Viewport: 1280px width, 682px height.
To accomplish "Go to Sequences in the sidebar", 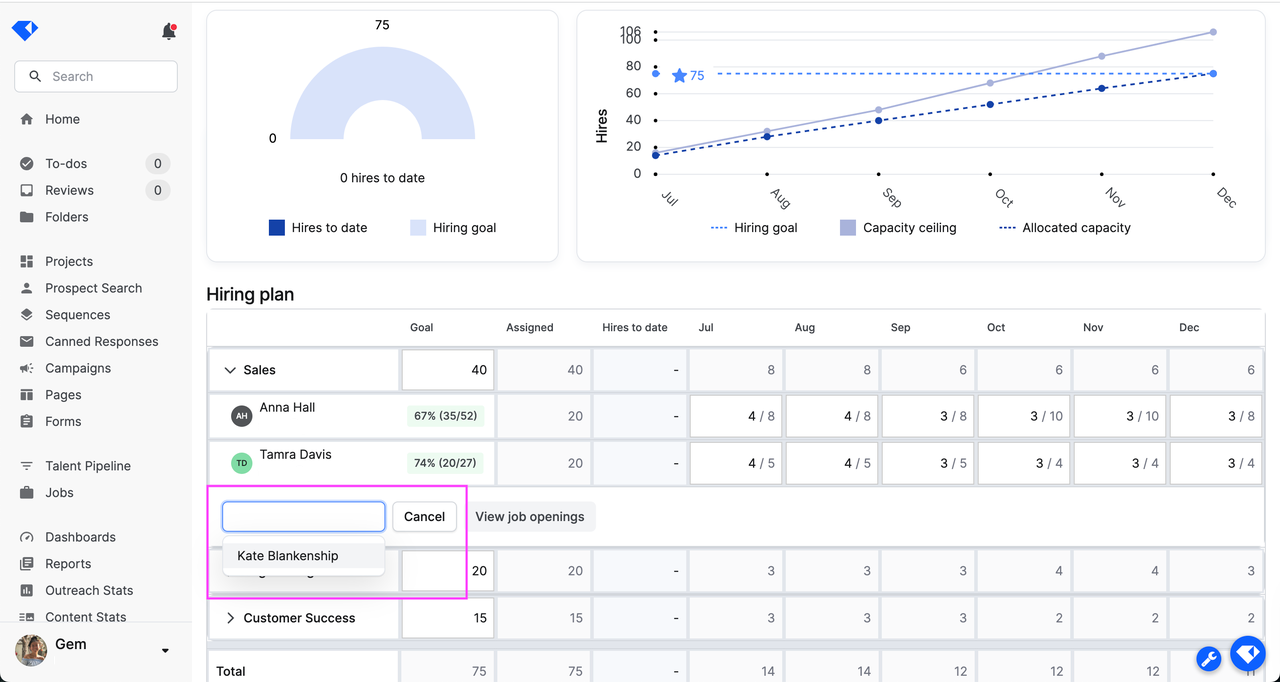I will click(77, 315).
